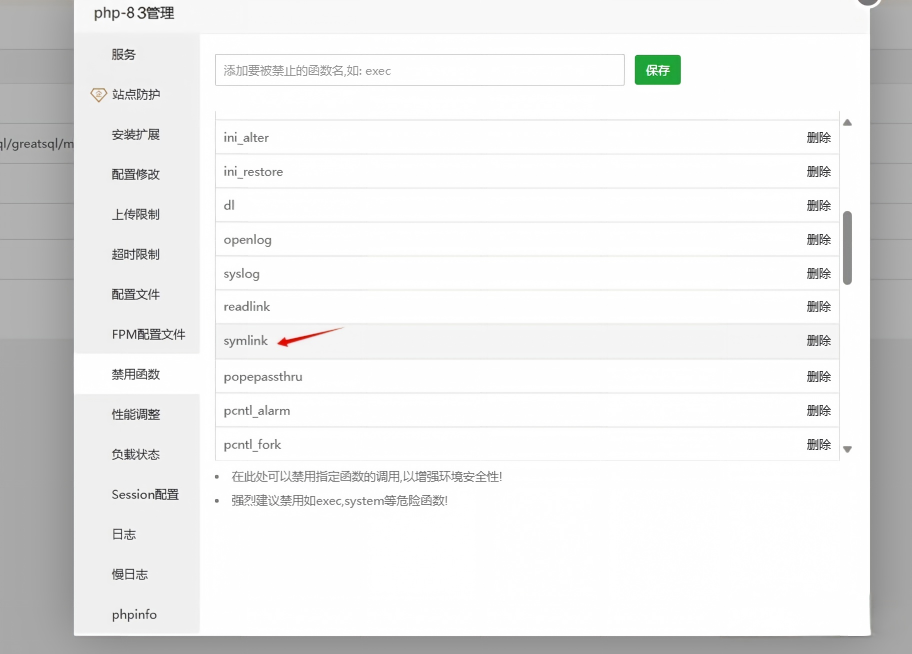This screenshot has height=654, width=912.
Task: Delete ini_alter from the disabled list
Action: [x=818, y=138]
